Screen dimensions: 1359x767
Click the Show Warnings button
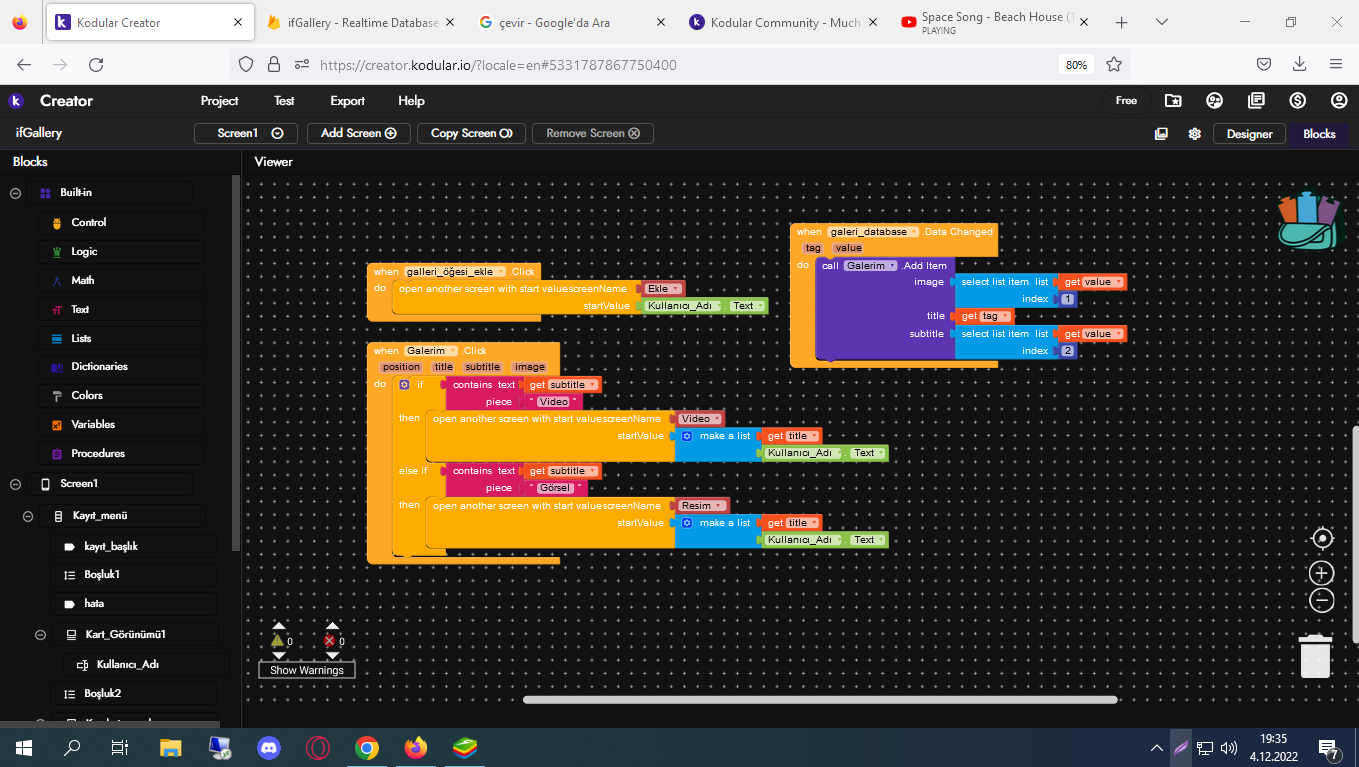click(306, 670)
